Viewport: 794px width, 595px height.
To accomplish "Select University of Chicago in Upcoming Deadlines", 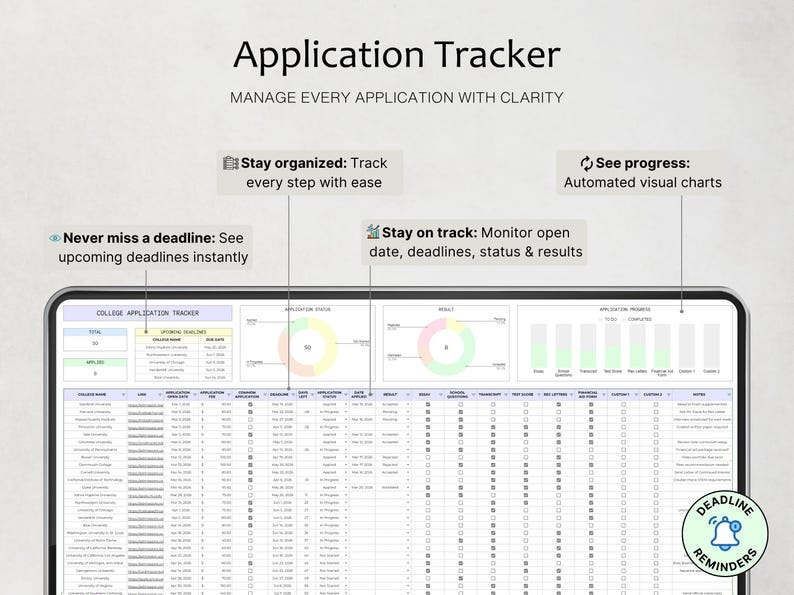I will coord(167,363).
